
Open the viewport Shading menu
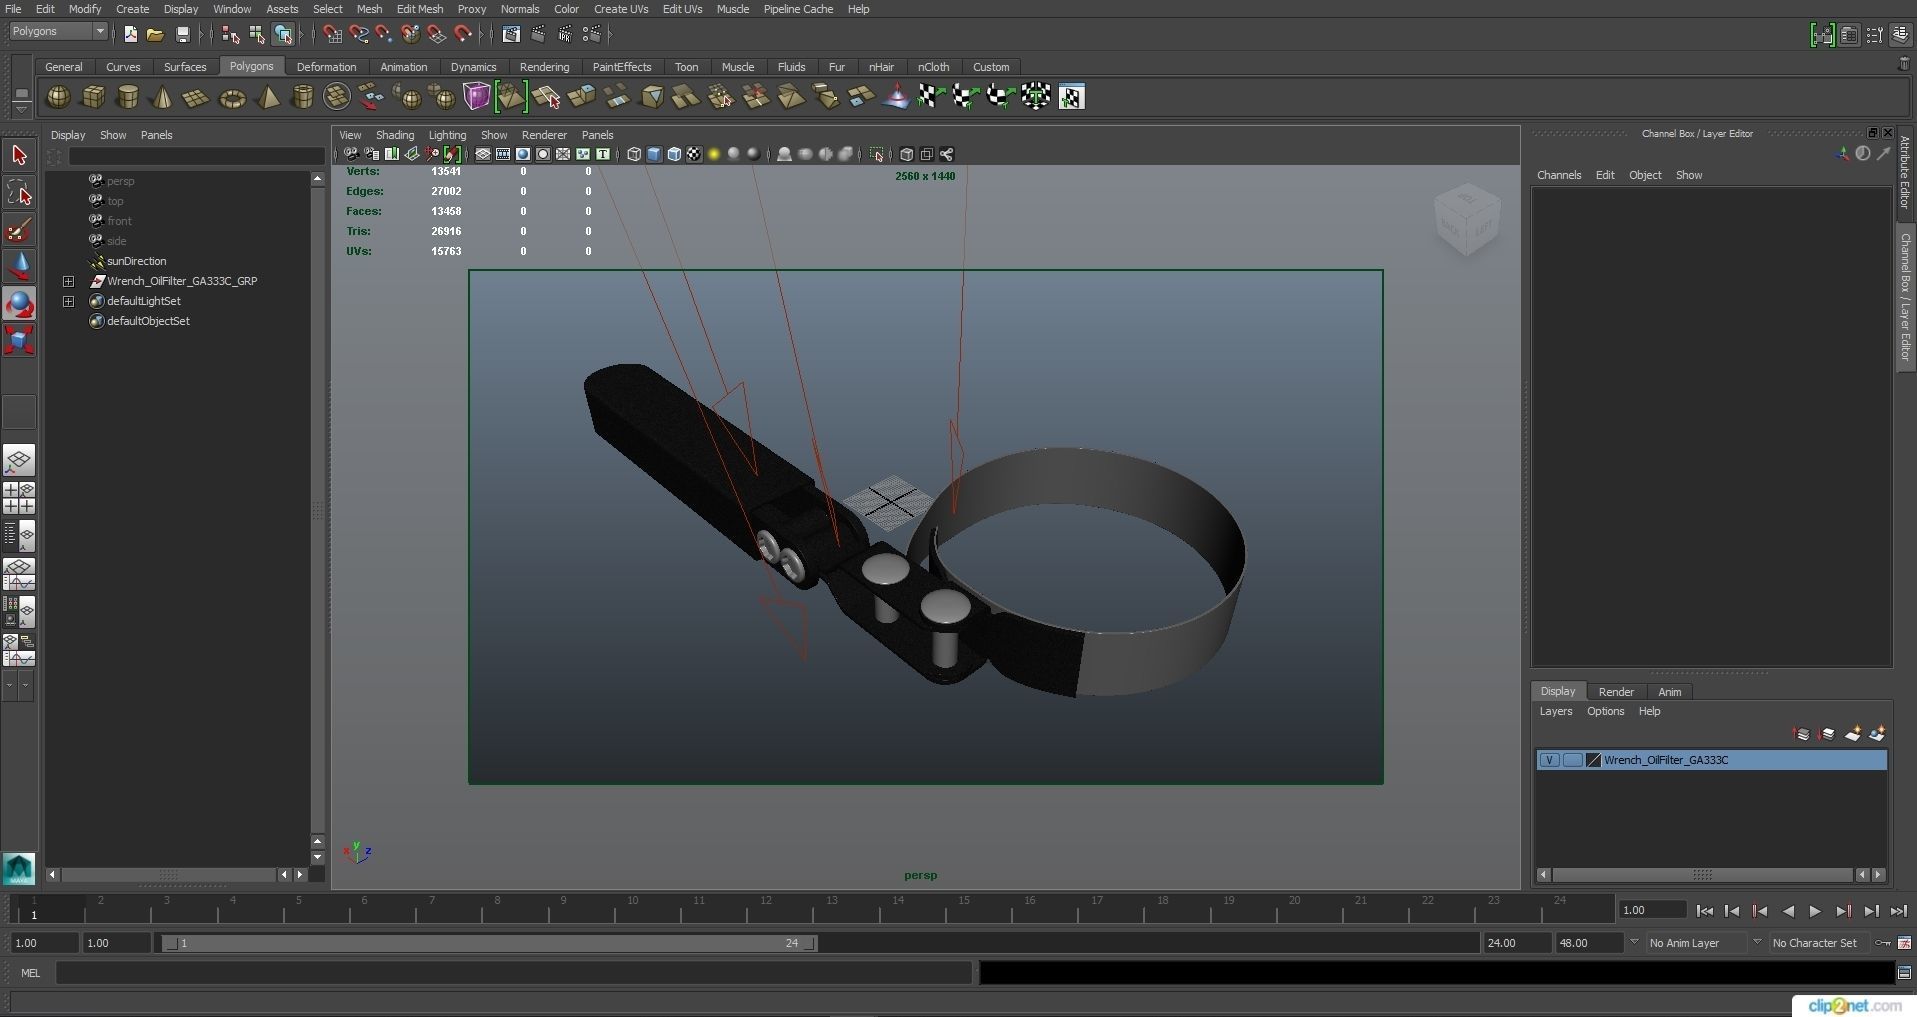394,135
